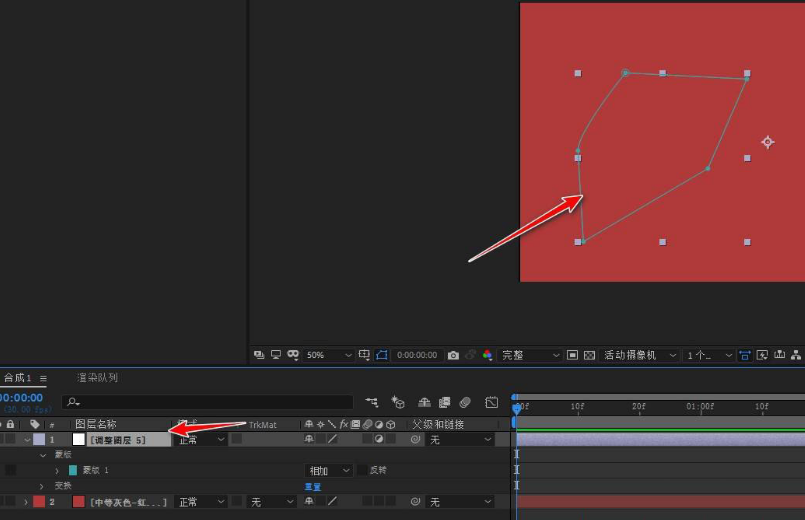This screenshot has height=520, width=805.
Task: Open the RGB channel color management icon
Action: (487, 355)
